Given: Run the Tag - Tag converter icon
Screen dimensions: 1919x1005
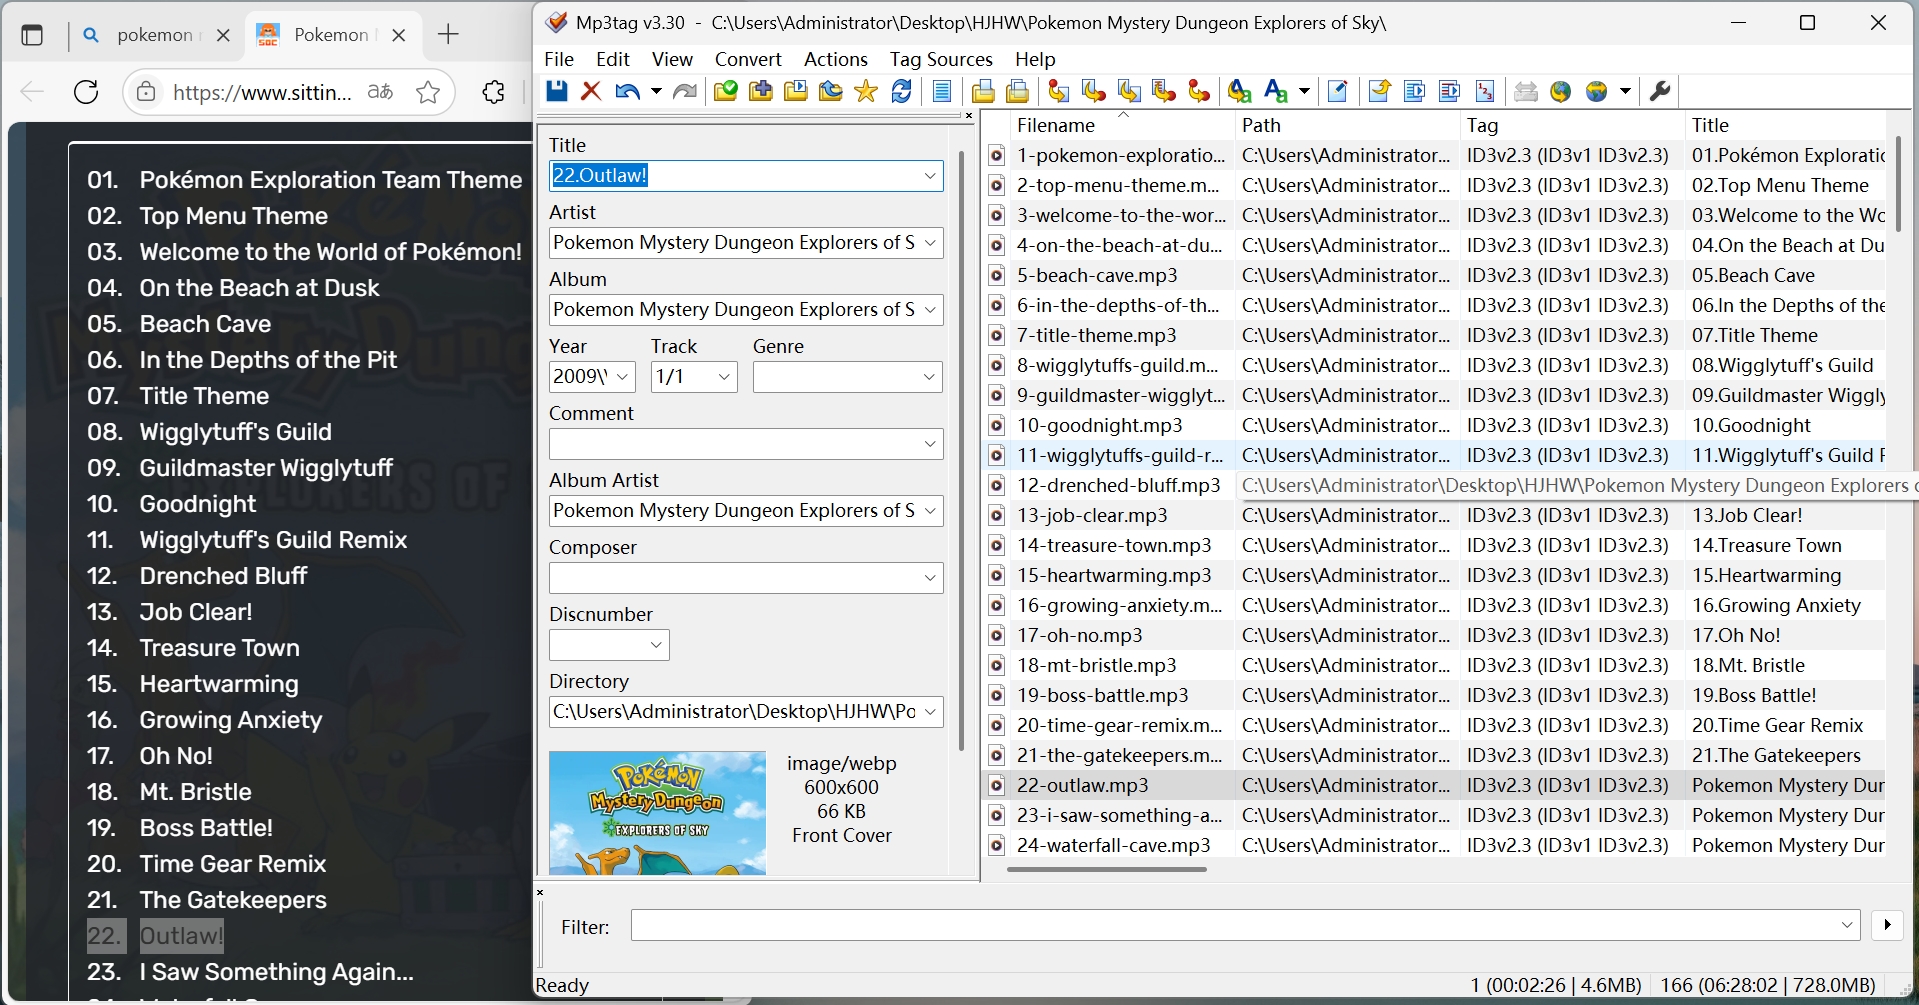Looking at the screenshot, I should click(x=1199, y=91).
